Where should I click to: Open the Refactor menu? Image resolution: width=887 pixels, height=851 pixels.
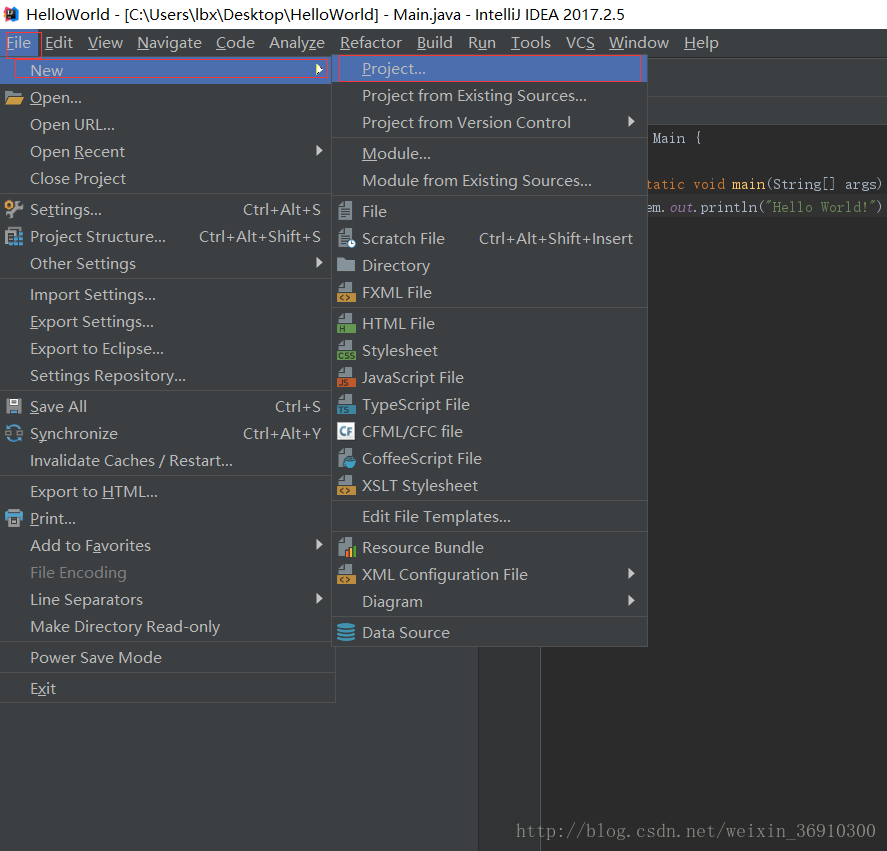371,43
